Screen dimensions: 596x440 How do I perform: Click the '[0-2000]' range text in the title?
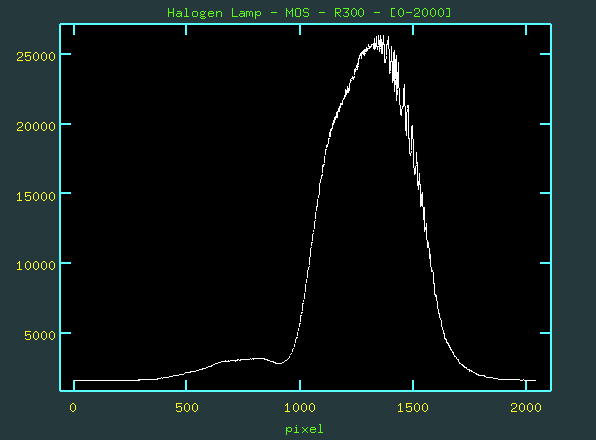click(x=421, y=13)
